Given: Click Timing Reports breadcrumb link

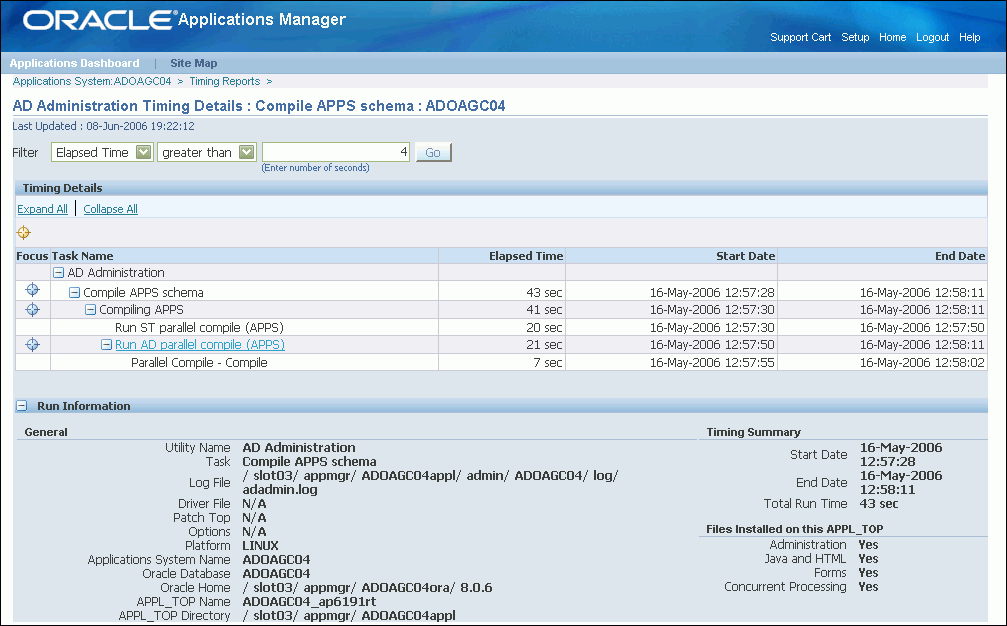Looking at the screenshot, I should (225, 81).
